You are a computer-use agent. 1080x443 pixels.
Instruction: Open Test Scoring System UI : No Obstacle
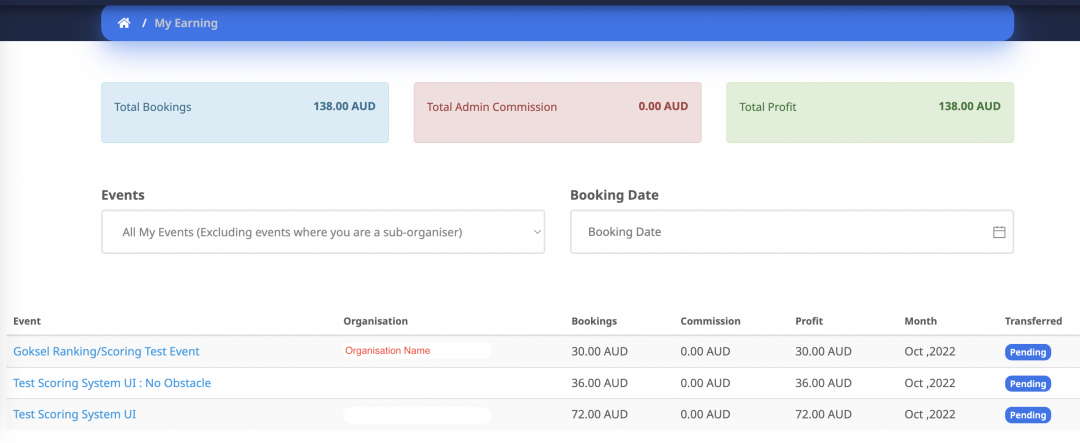tap(112, 383)
